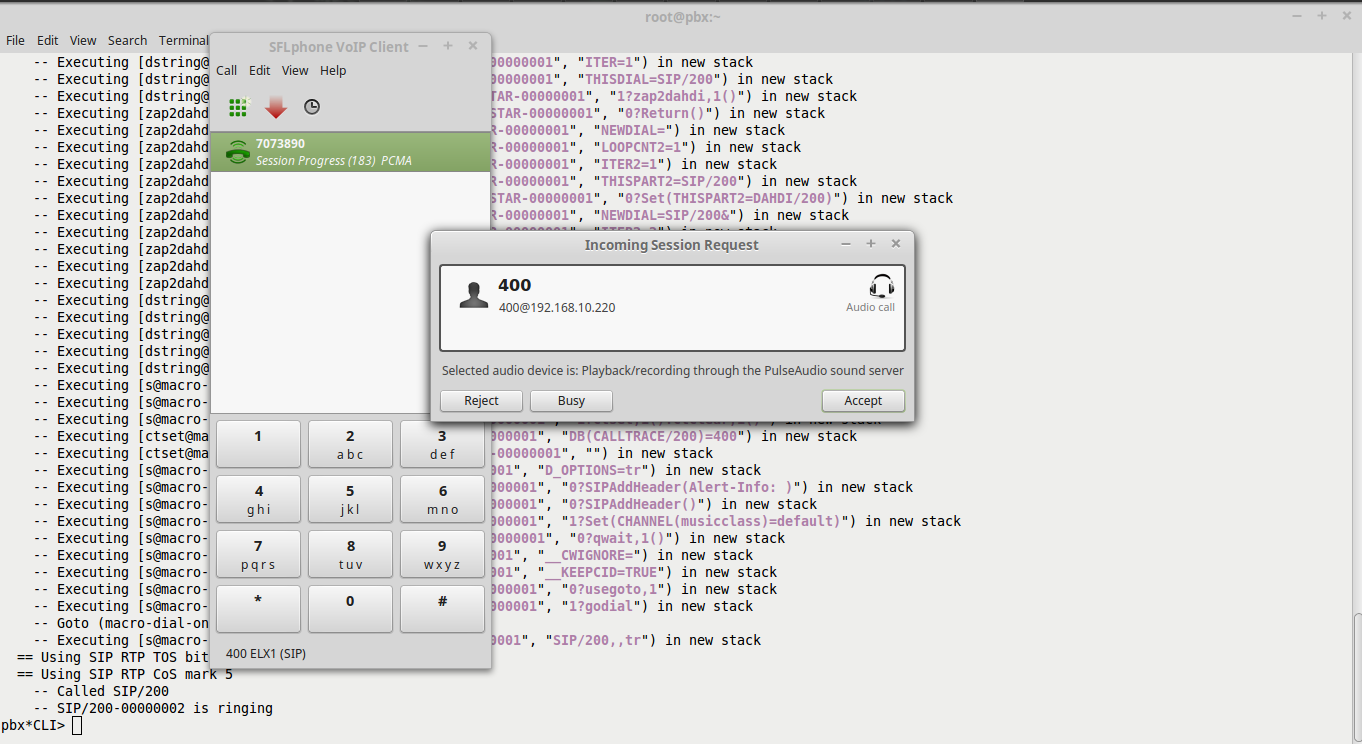
Task: Reject the incoming session request
Action: 481,400
